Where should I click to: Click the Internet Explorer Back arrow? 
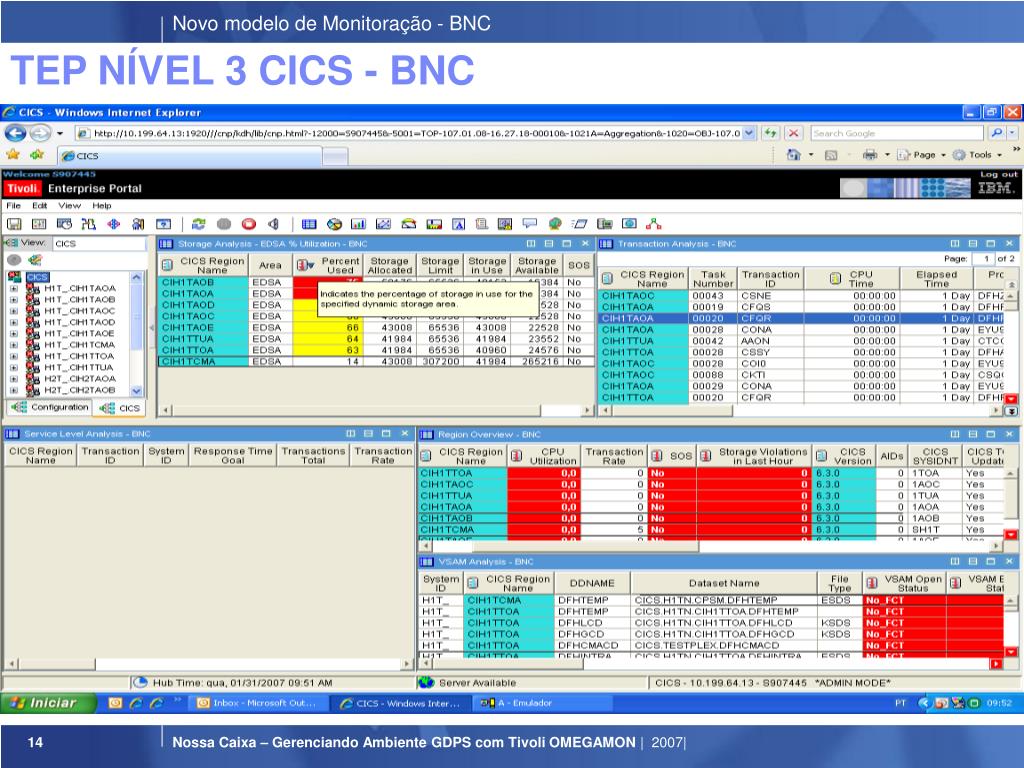(16, 133)
